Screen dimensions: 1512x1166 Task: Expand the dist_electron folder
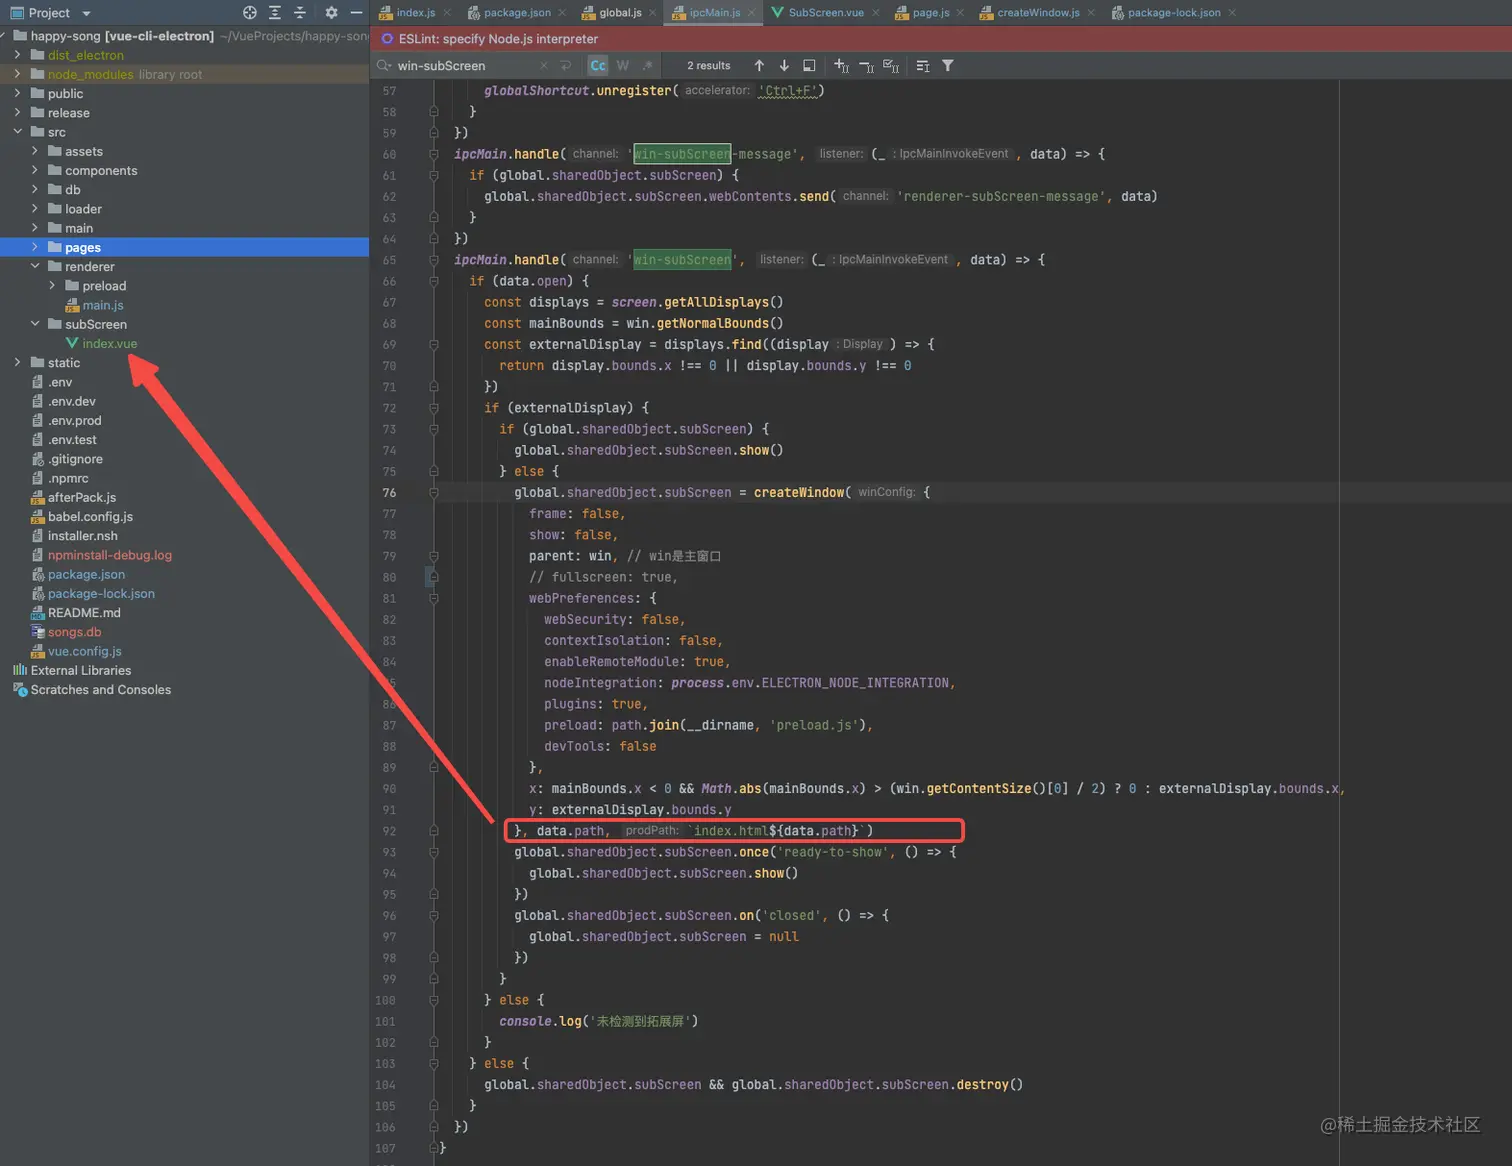pyautogui.click(x=17, y=55)
